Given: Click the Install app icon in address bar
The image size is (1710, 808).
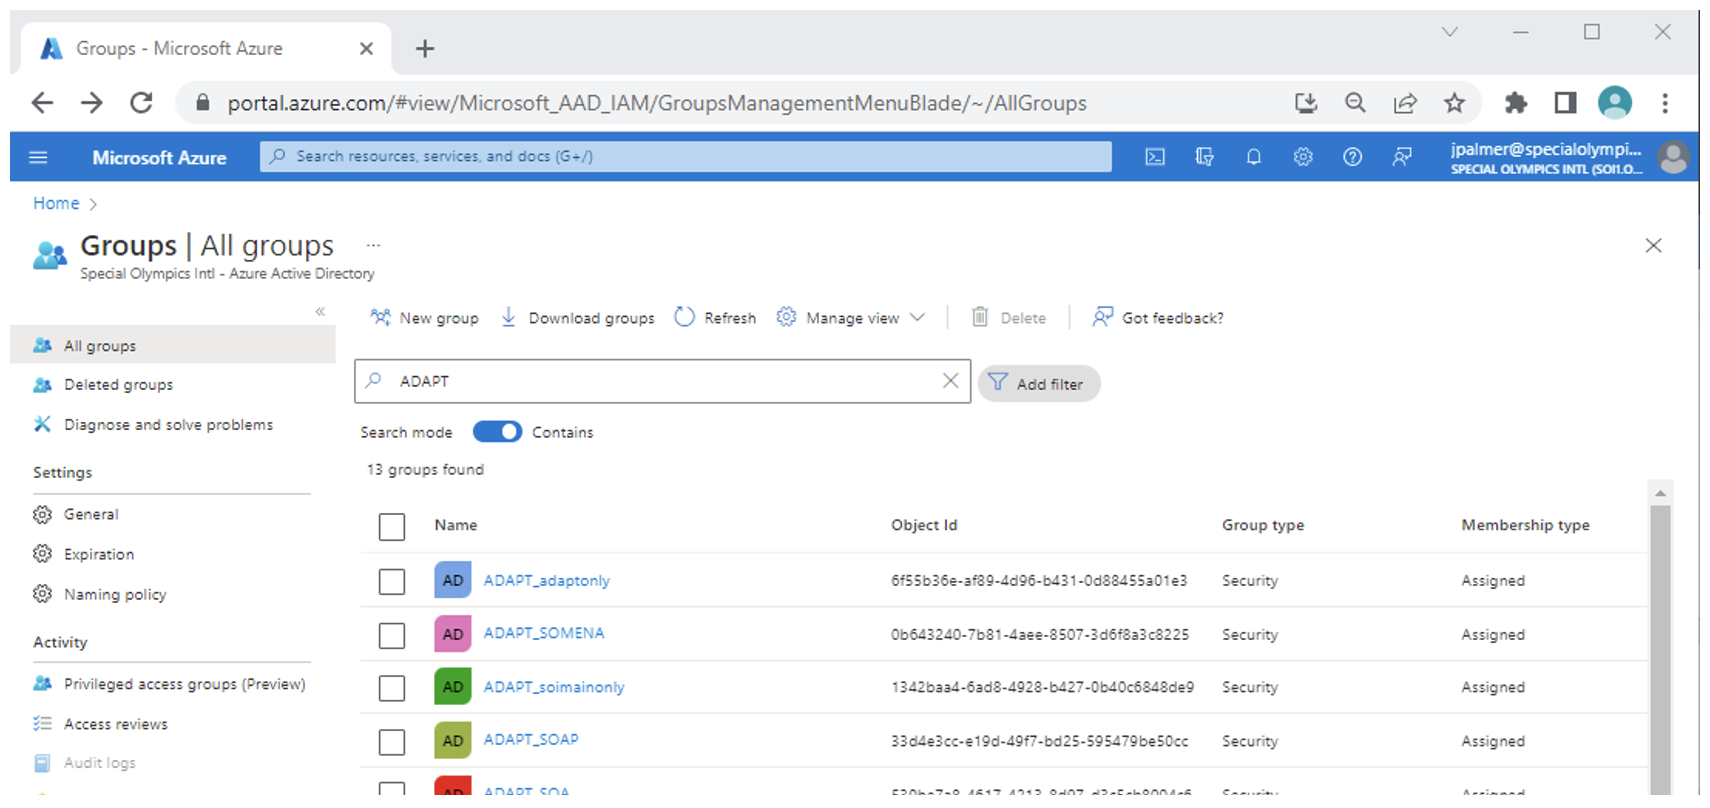Looking at the screenshot, I should (1306, 102).
